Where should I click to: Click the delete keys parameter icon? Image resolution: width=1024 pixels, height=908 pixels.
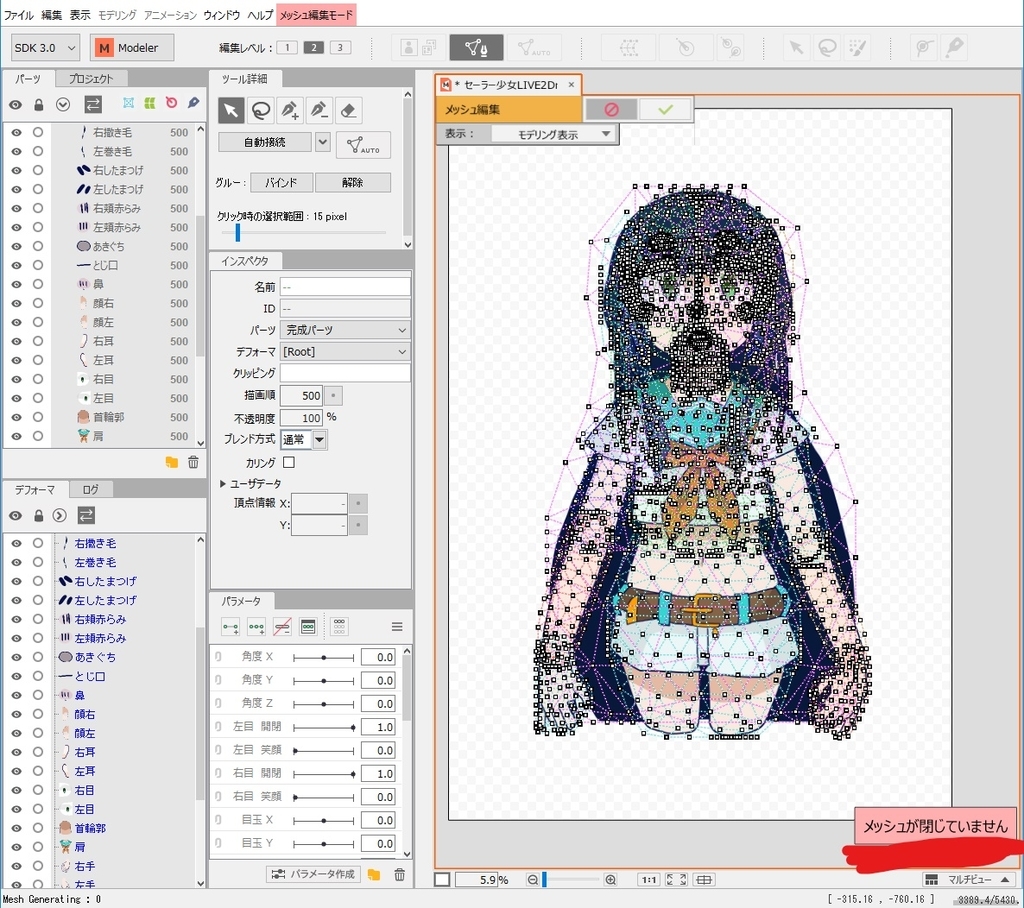pos(282,627)
